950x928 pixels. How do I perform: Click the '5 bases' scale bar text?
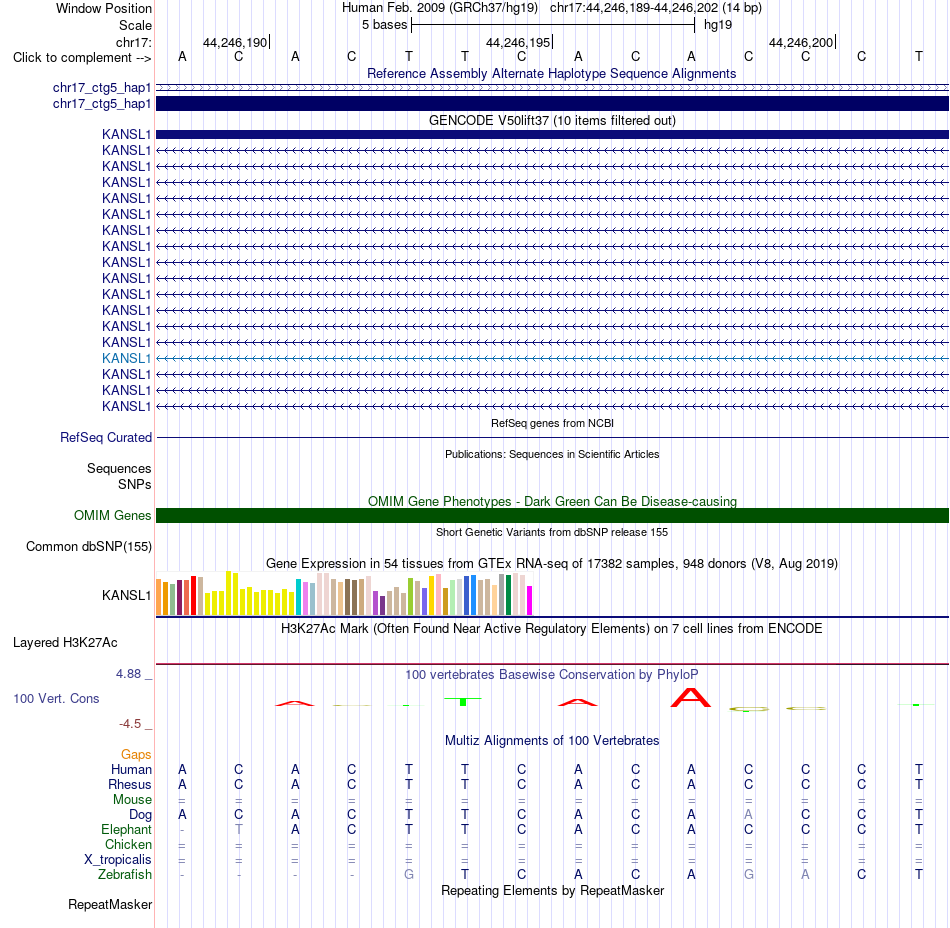(x=385, y=25)
